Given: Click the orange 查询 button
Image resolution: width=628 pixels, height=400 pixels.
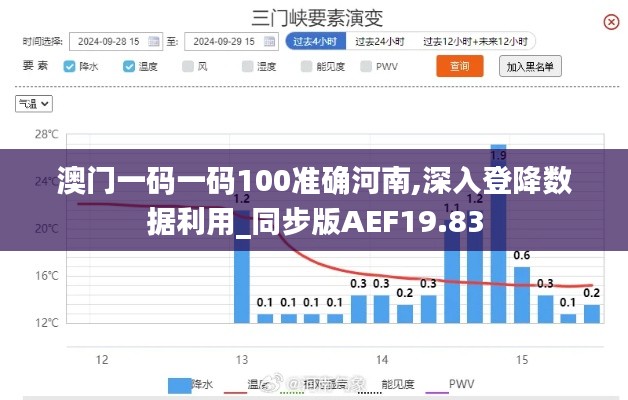Looking at the screenshot, I should click(x=460, y=66).
